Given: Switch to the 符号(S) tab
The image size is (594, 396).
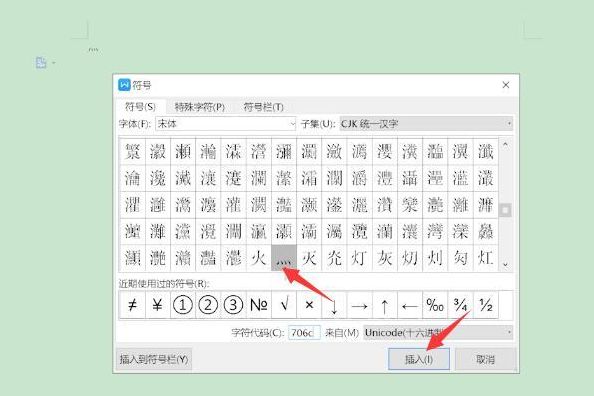Looking at the screenshot, I should point(140,107).
